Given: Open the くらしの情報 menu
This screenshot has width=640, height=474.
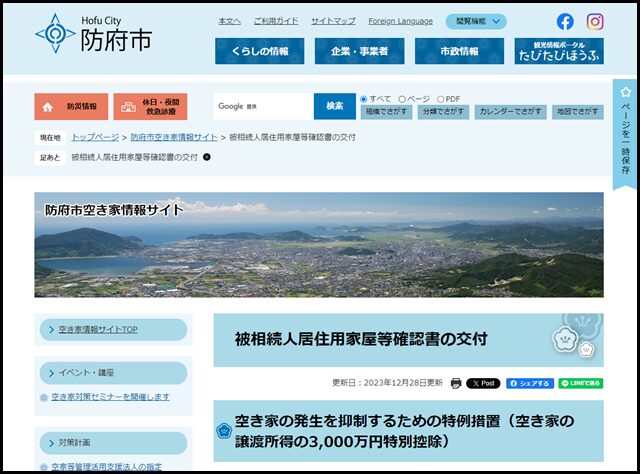Looking at the screenshot, I should (260, 51).
